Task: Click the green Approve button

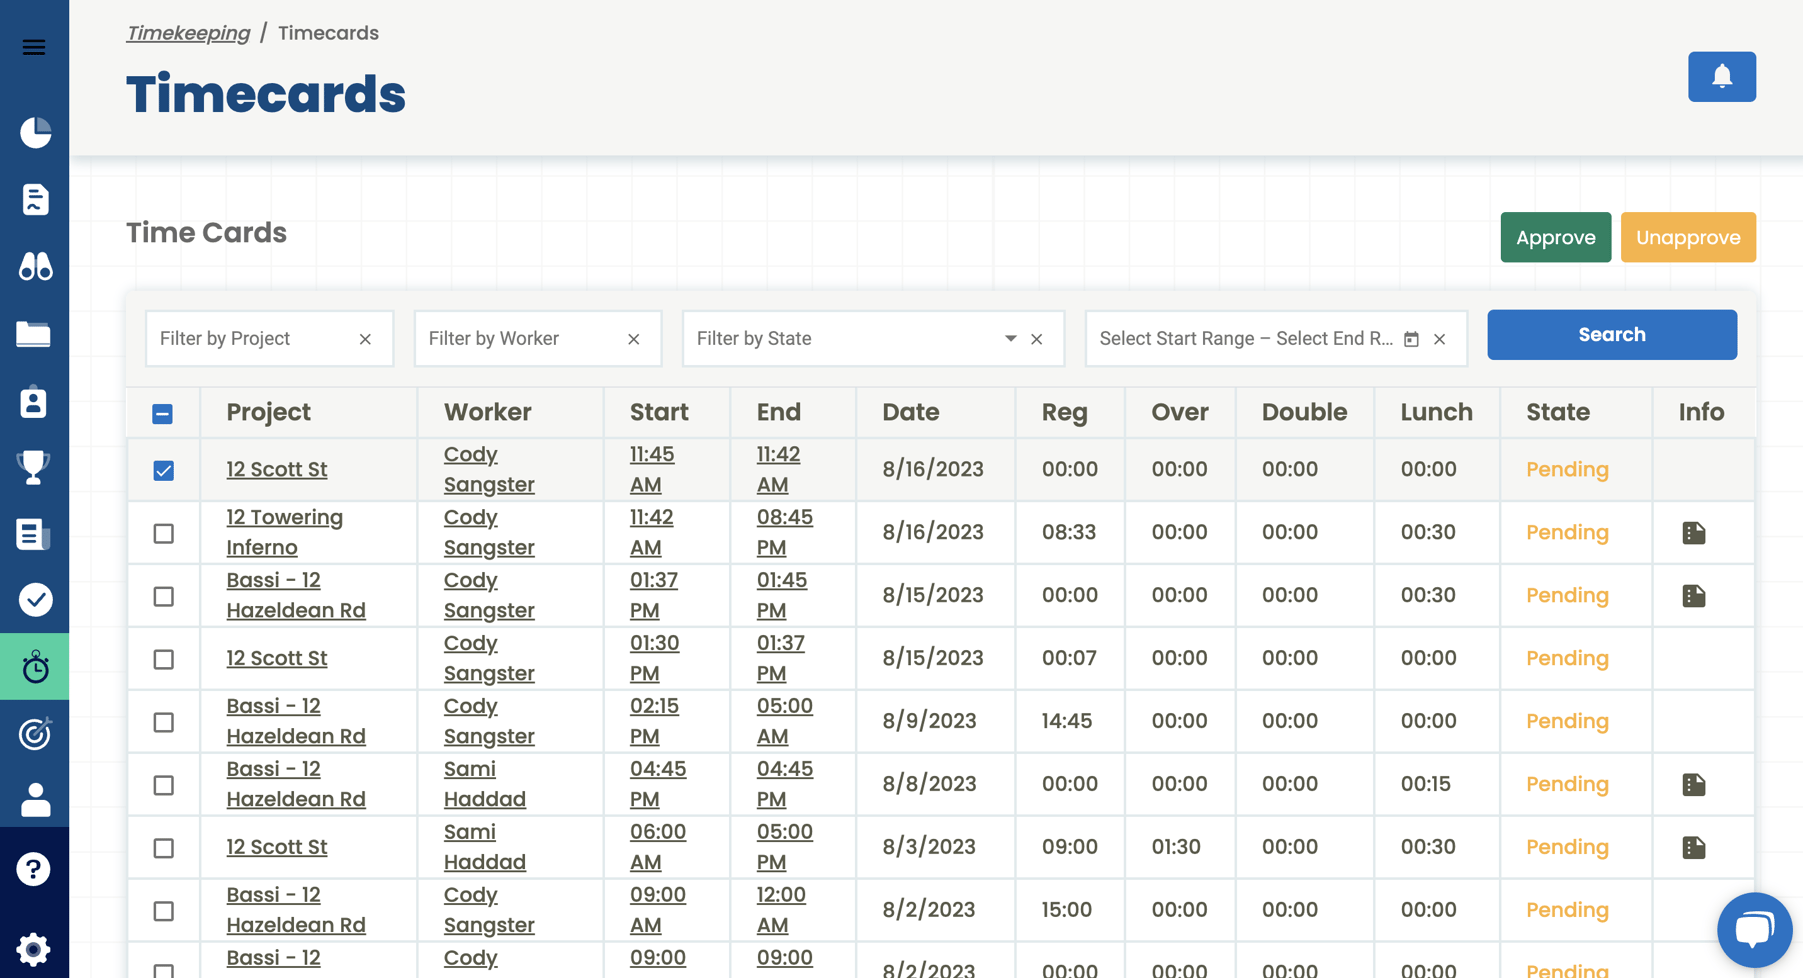Action: click(x=1554, y=237)
